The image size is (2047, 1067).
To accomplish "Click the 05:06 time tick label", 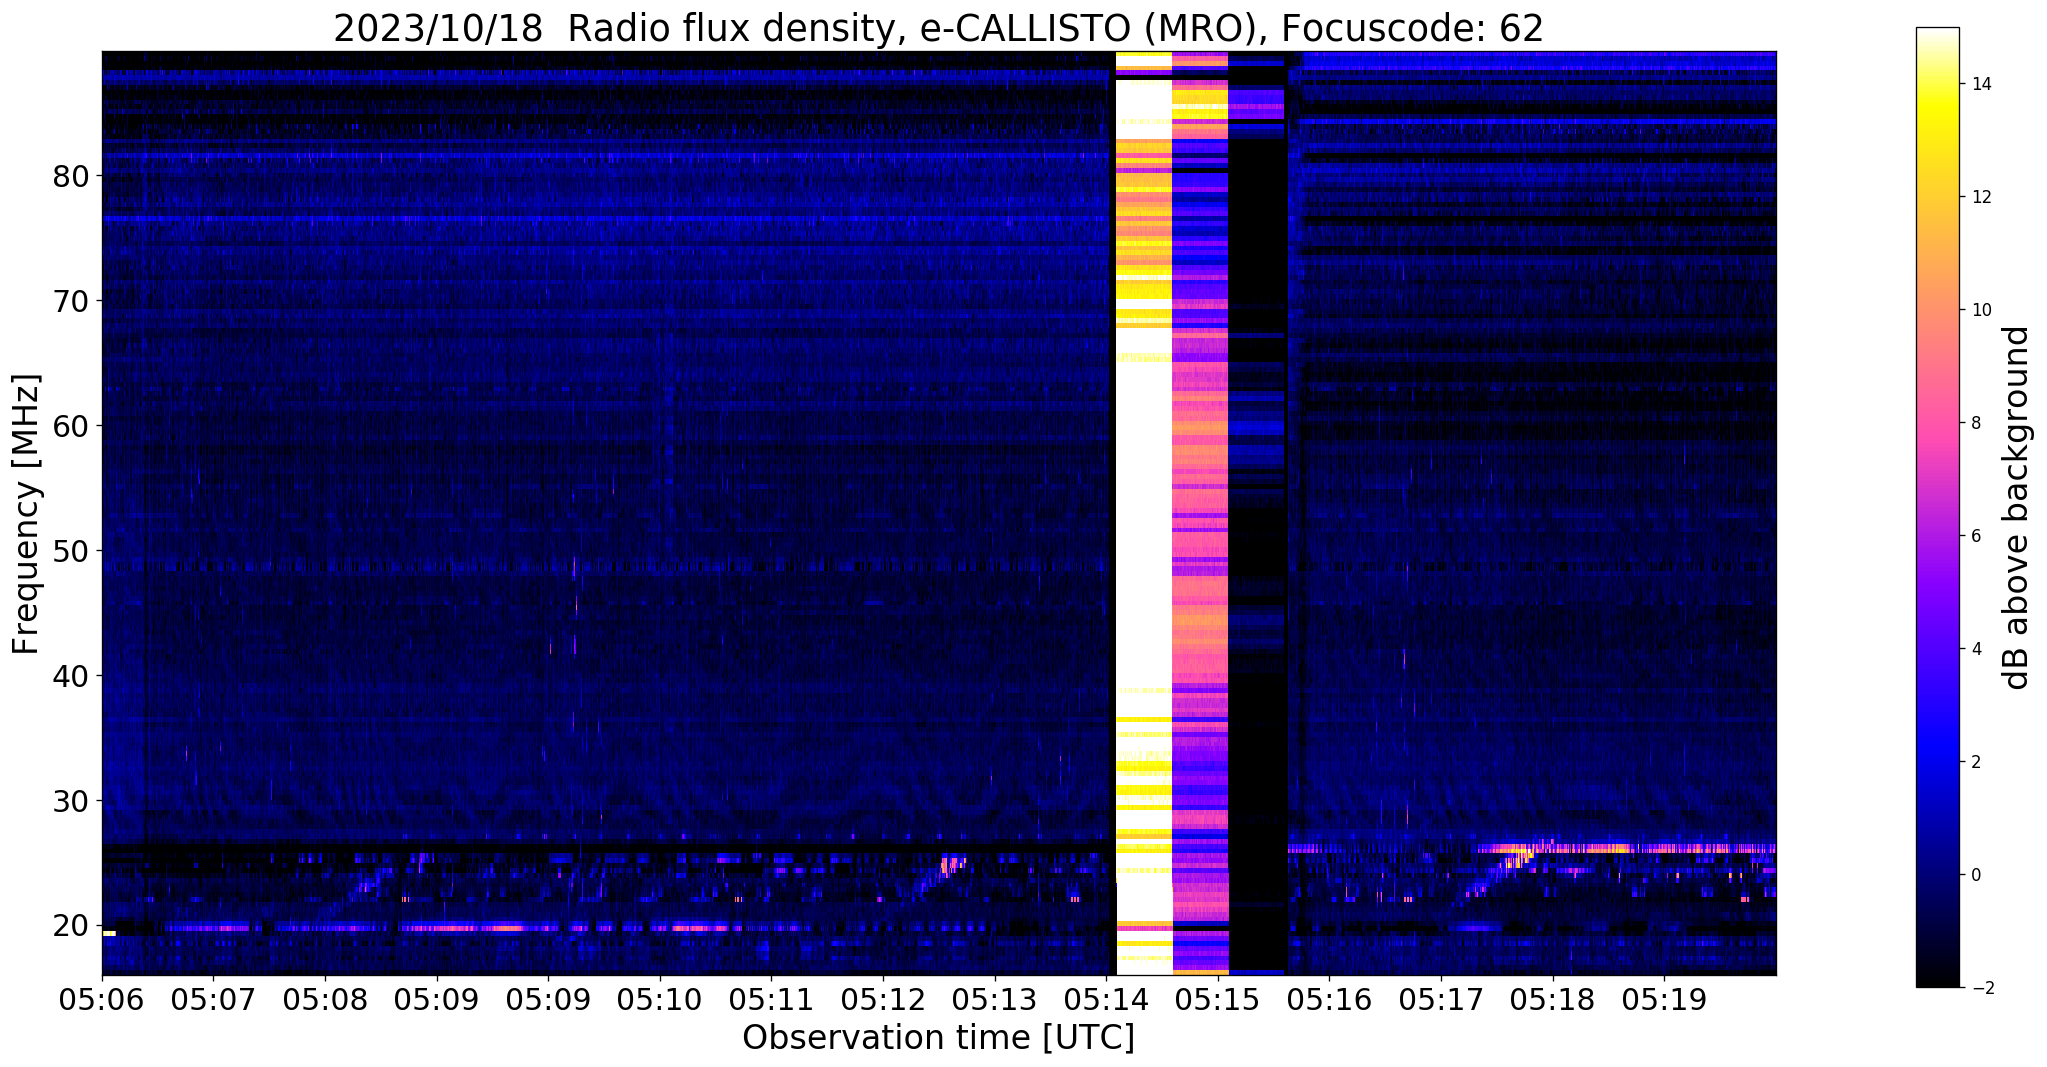I will [x=102, y=998].
